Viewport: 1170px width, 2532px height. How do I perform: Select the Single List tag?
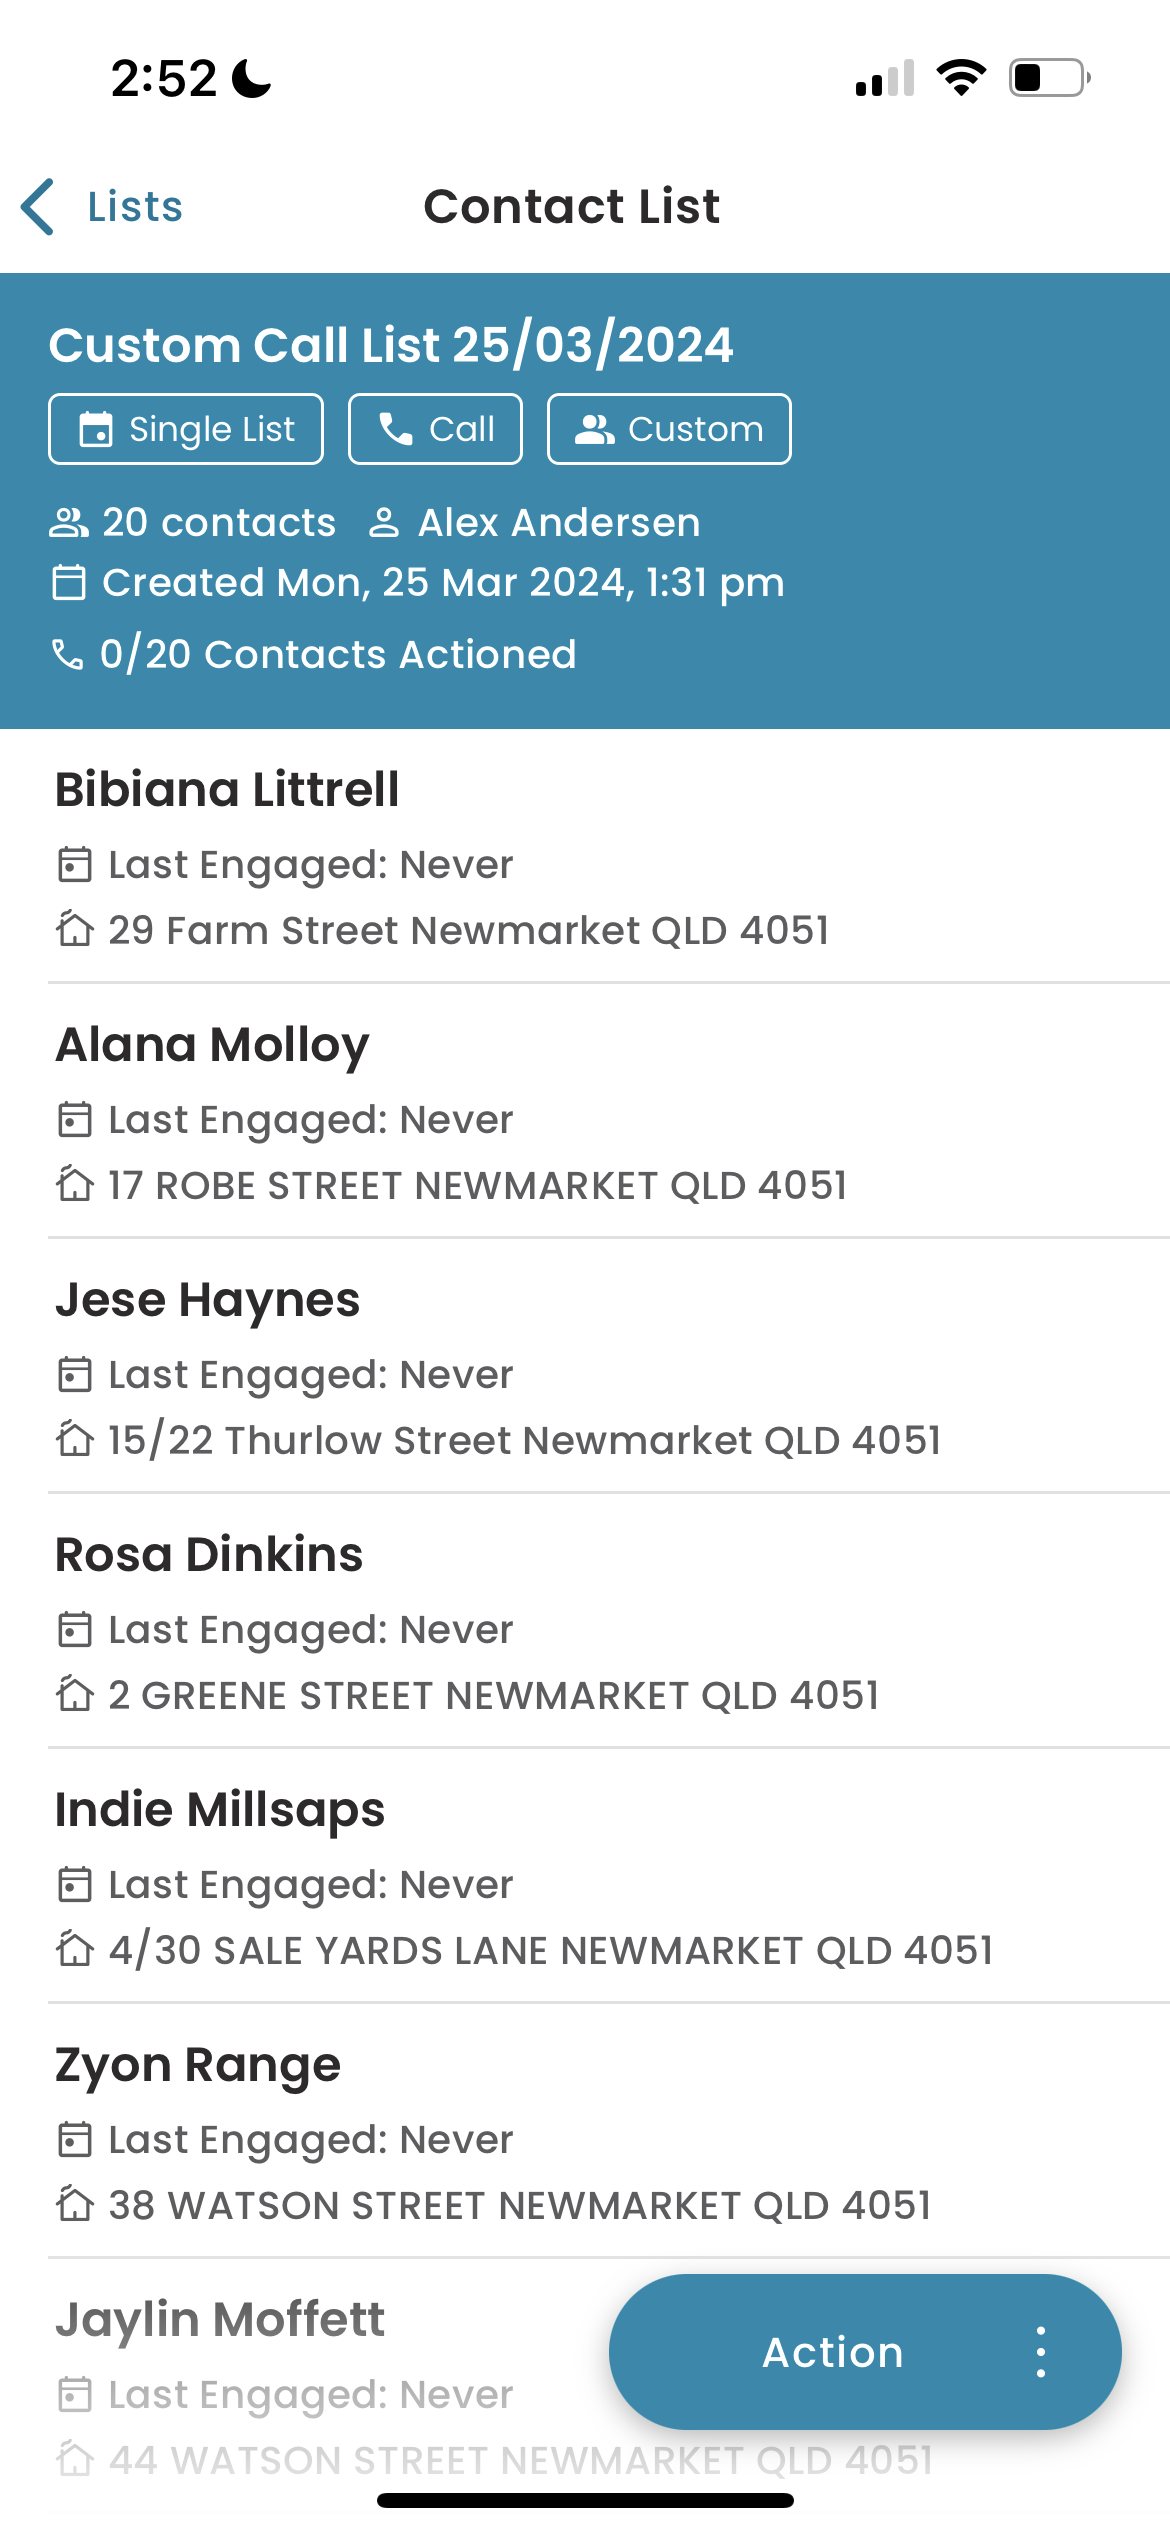coord(186,429)
